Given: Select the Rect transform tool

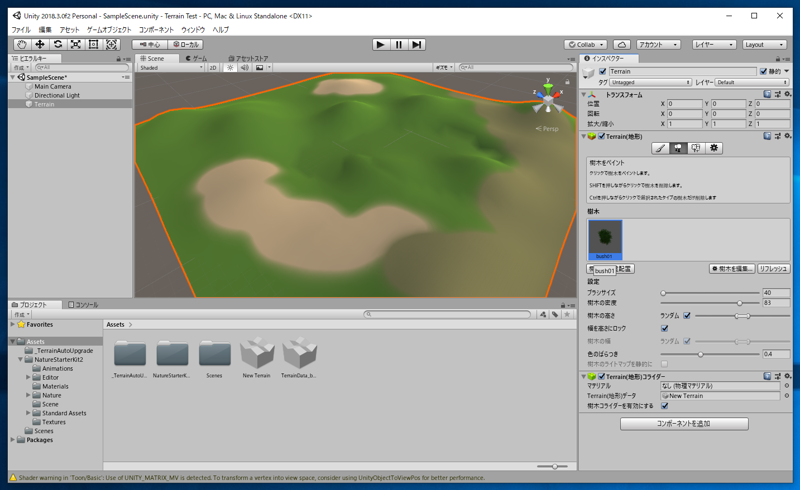Looking at the screenshot, I should 93,44.
